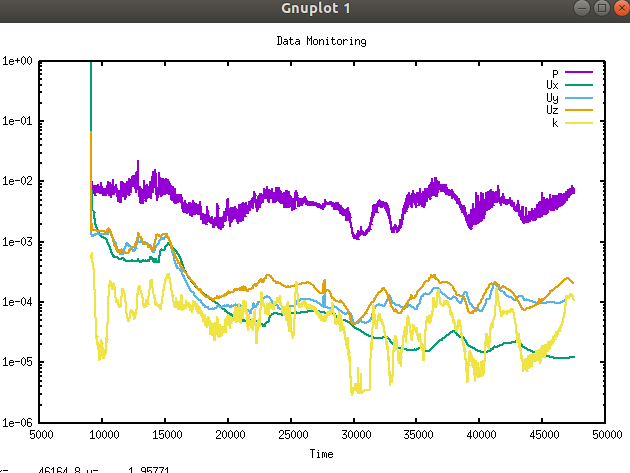Screen dimensions: 630x473
Task: Click the 'Data Monitoring' plot title
Action: [321, 41]
